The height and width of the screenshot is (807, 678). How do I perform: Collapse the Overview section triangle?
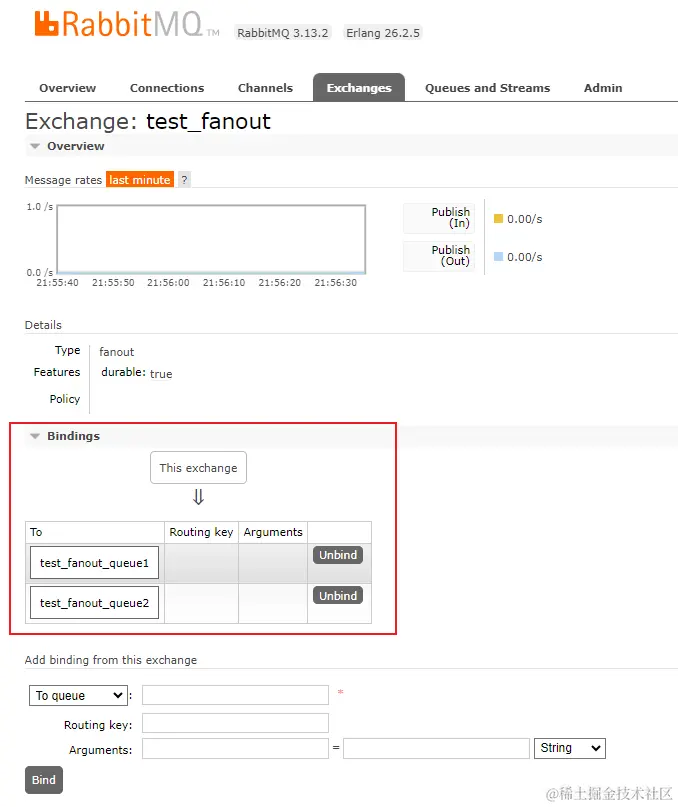tap(35, 146)
